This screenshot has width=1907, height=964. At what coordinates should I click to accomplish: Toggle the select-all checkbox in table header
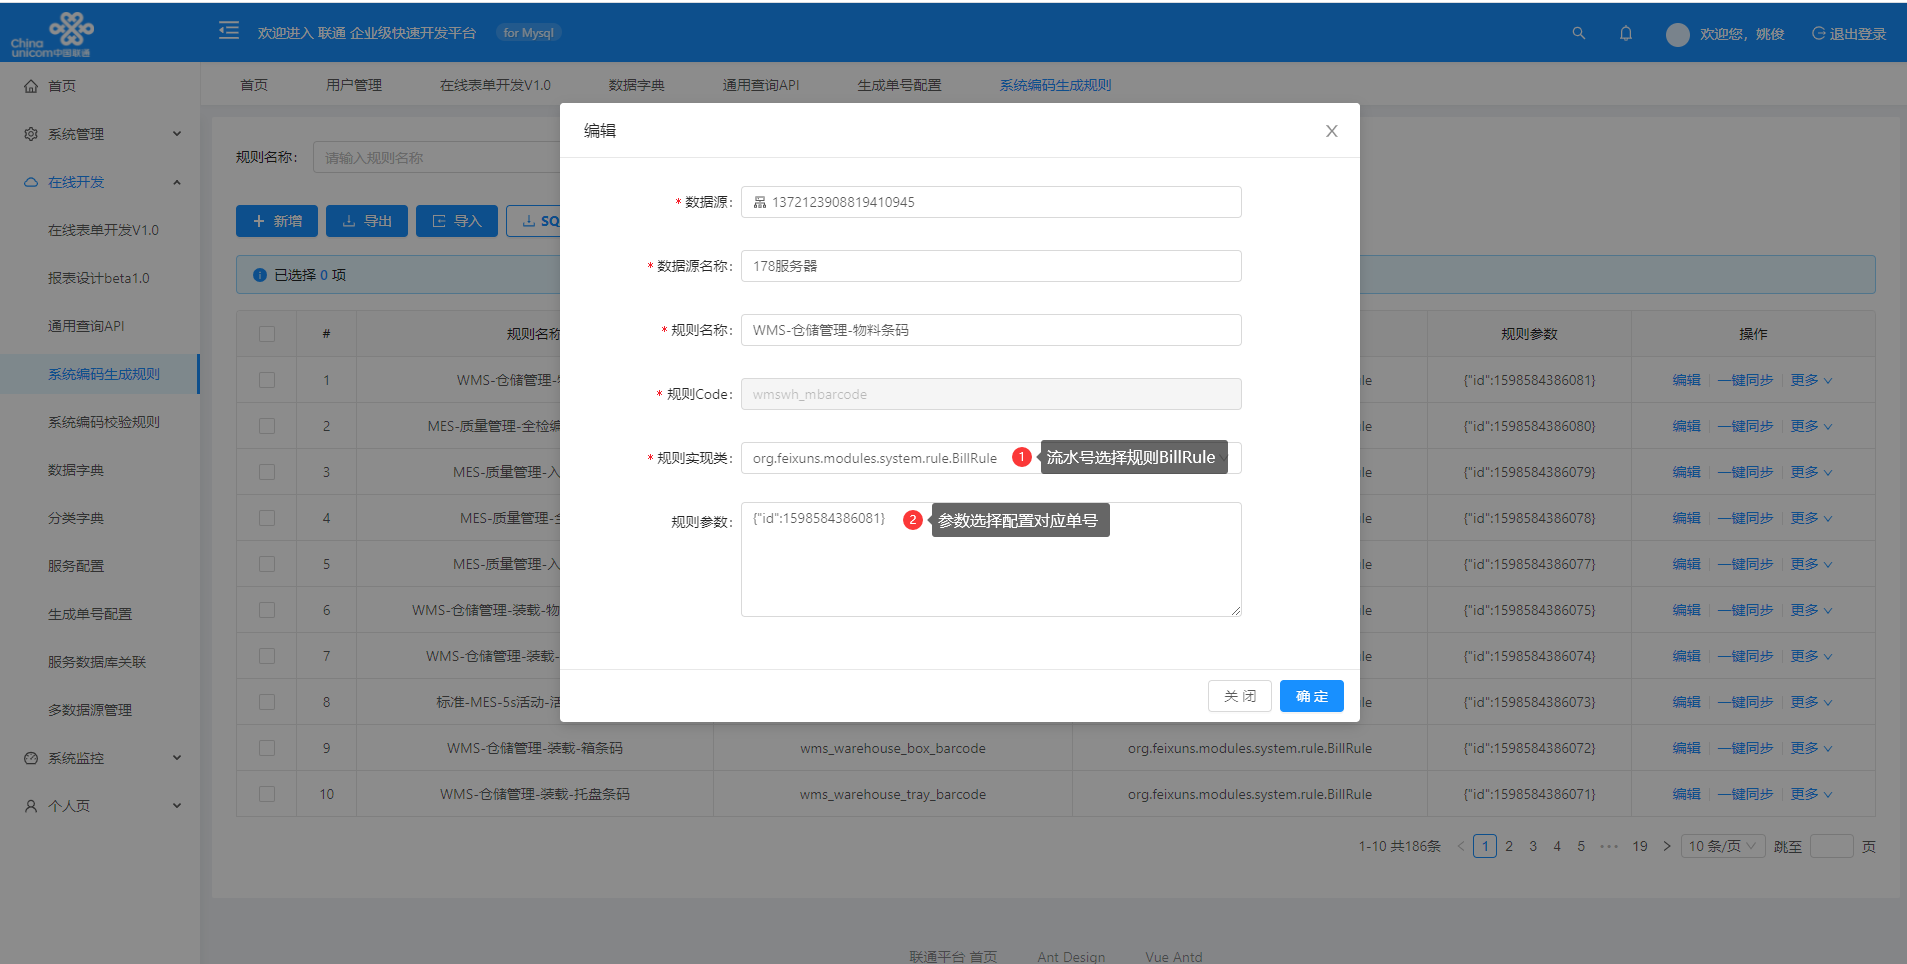(267, 334)
